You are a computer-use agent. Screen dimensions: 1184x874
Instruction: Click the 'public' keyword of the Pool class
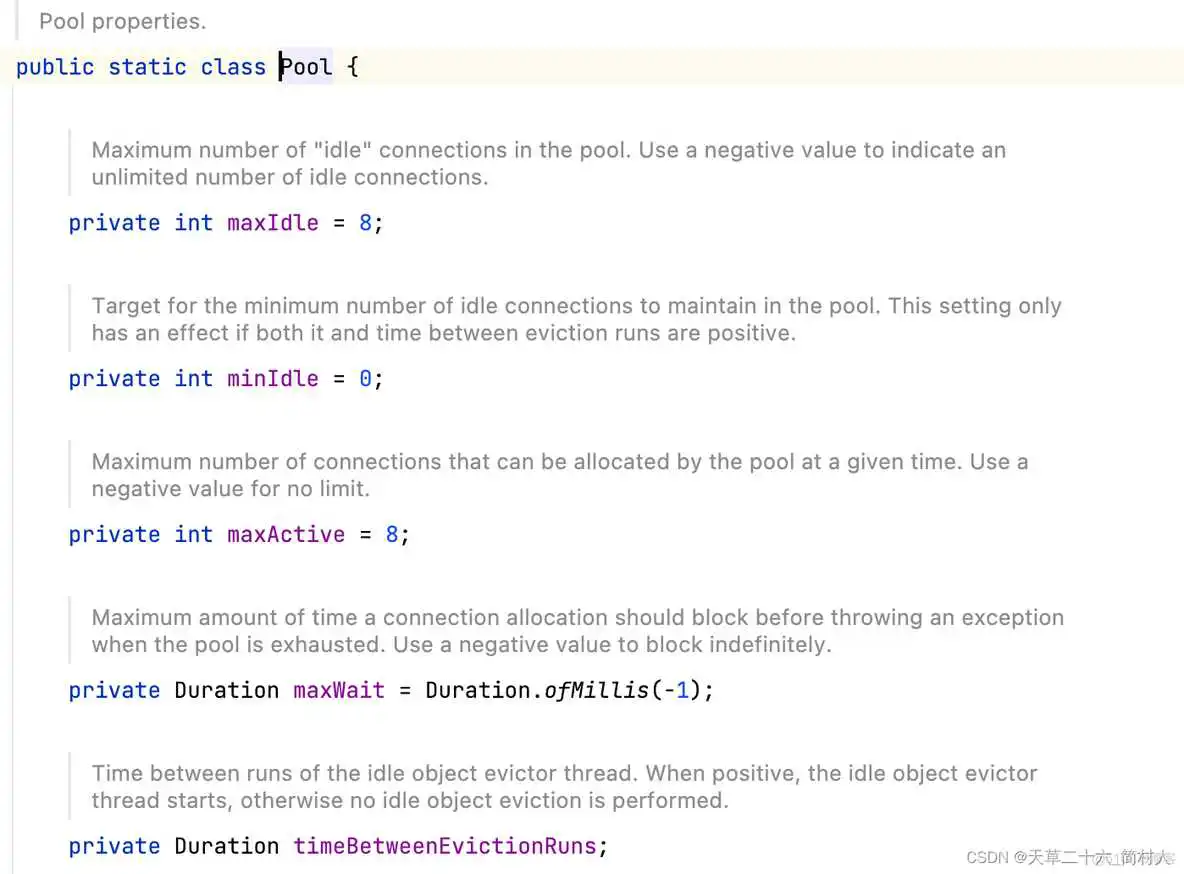[55, 68]
